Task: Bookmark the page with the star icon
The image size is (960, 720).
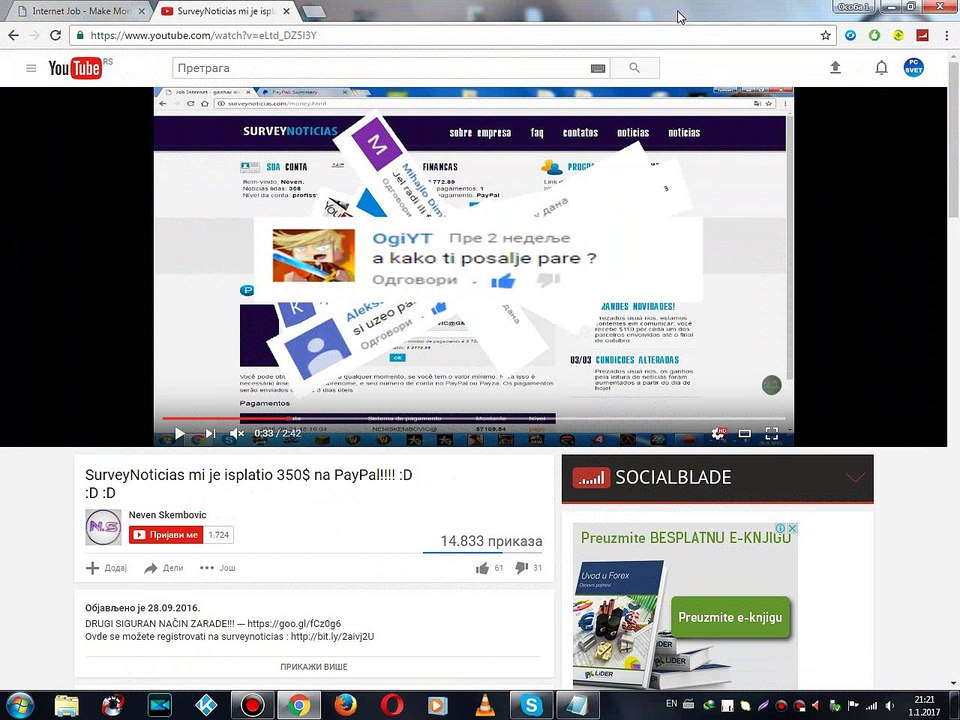Action: tap(825, 36)
